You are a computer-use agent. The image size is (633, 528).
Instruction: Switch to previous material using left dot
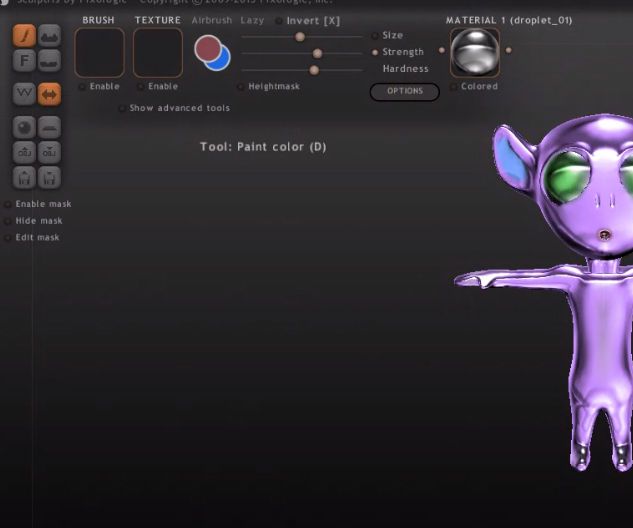(442, 50)
